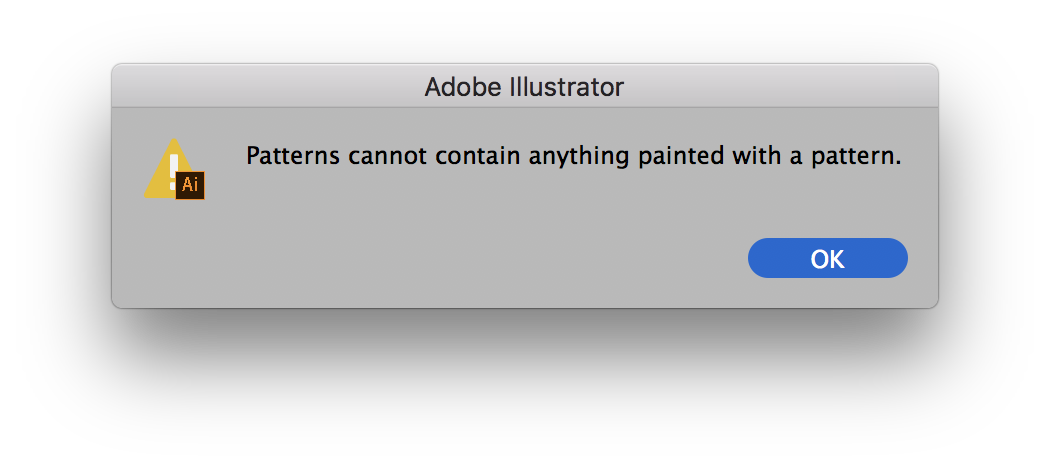Click the letter A in the Ai badge
1050x468 pixels.
pos(187,185)
